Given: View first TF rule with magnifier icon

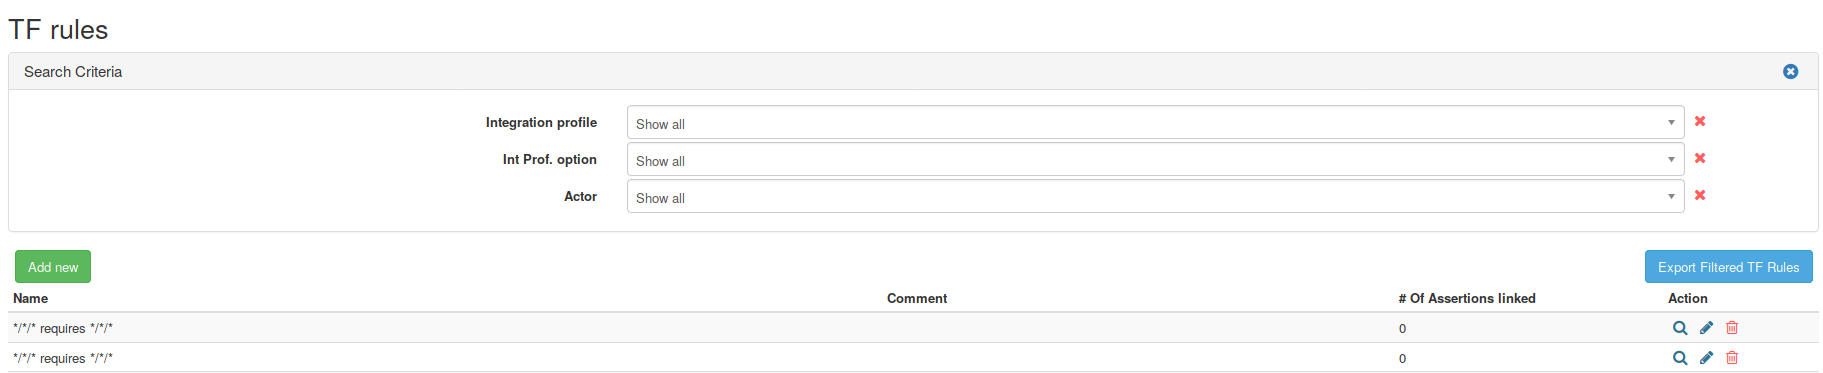Looking at the screenshot, I should tap(1680, 328).
